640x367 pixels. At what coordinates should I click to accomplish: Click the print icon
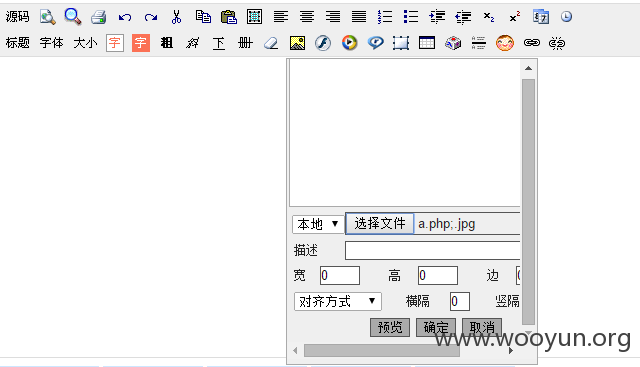(x=99, y=17)
